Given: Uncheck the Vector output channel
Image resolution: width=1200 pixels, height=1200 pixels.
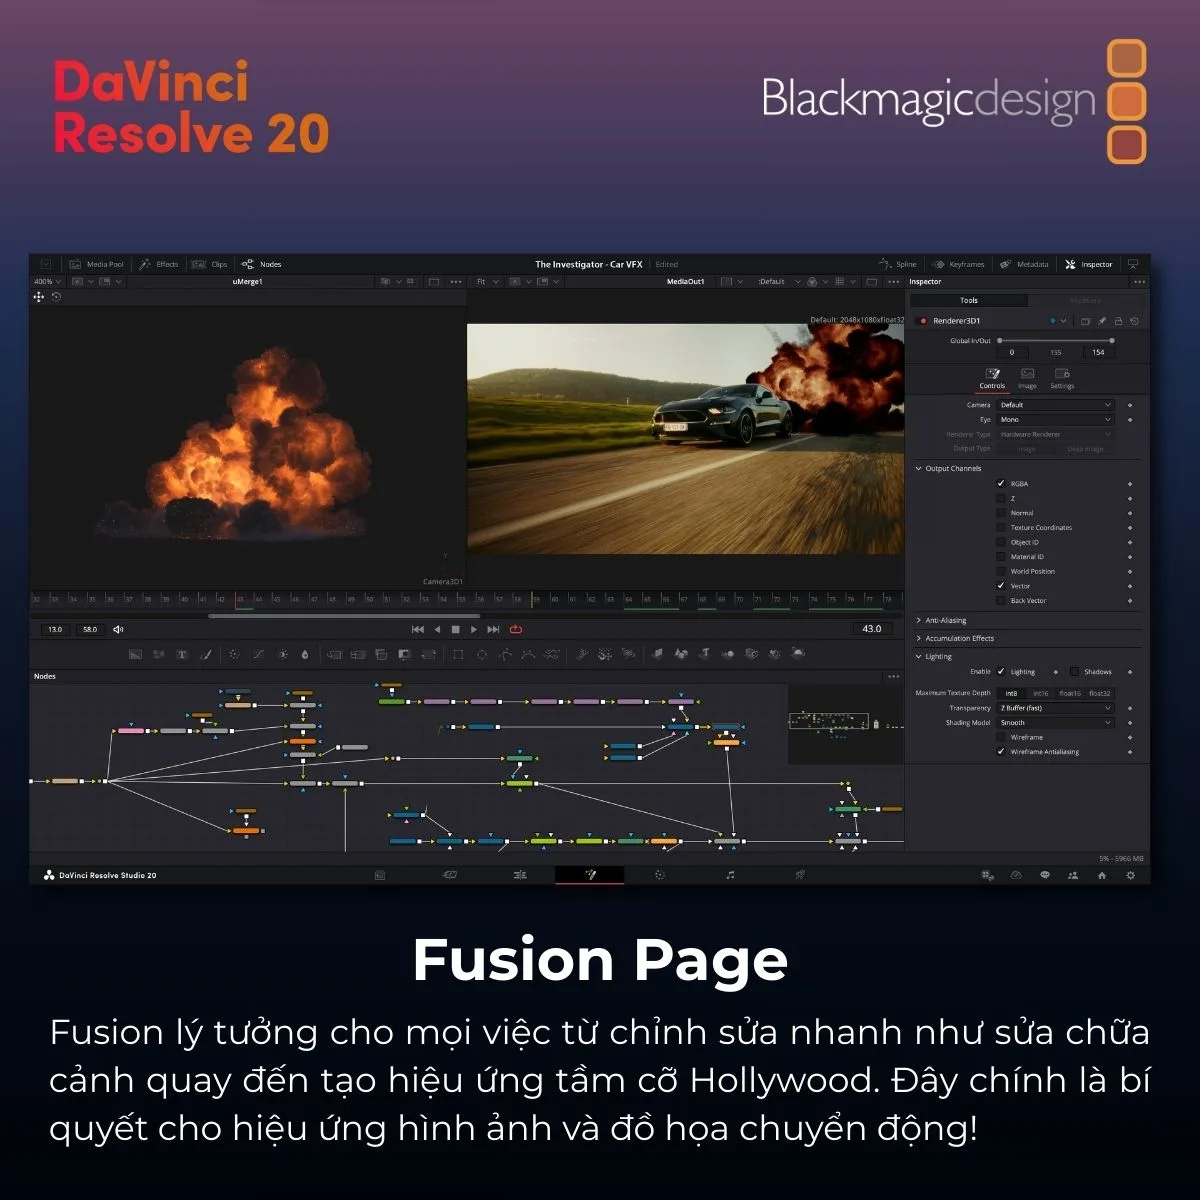Looking at the screenshot, I should click(x=1001, y=586).
